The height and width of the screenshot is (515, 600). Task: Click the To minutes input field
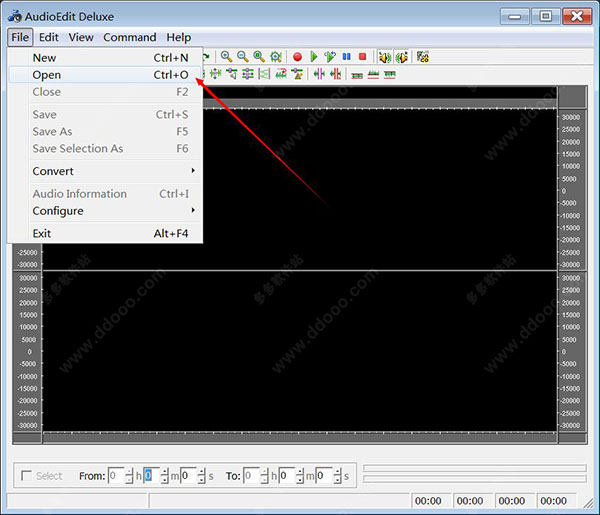pos(287,476)
